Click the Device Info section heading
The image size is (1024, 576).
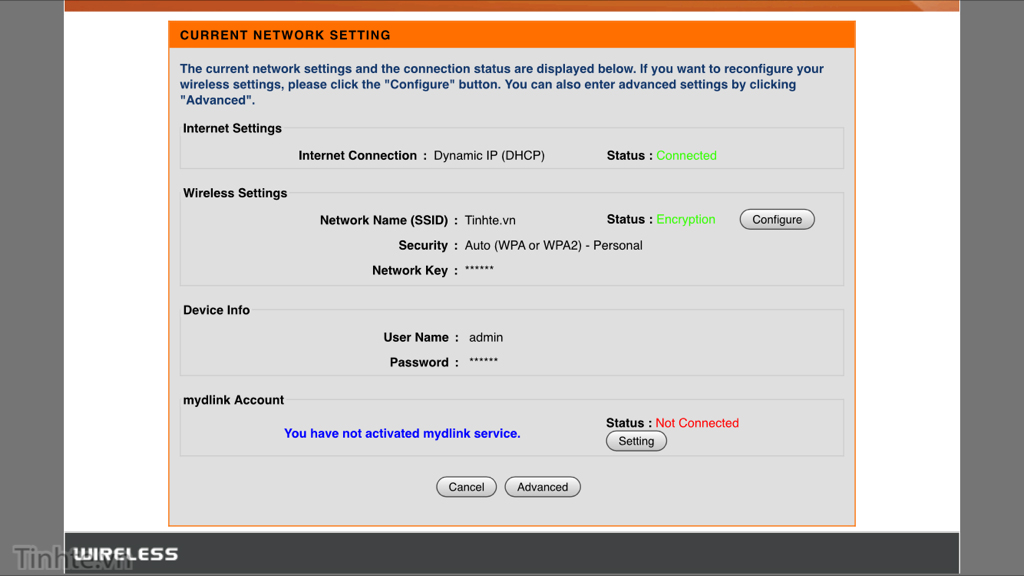tap(216, 310)
